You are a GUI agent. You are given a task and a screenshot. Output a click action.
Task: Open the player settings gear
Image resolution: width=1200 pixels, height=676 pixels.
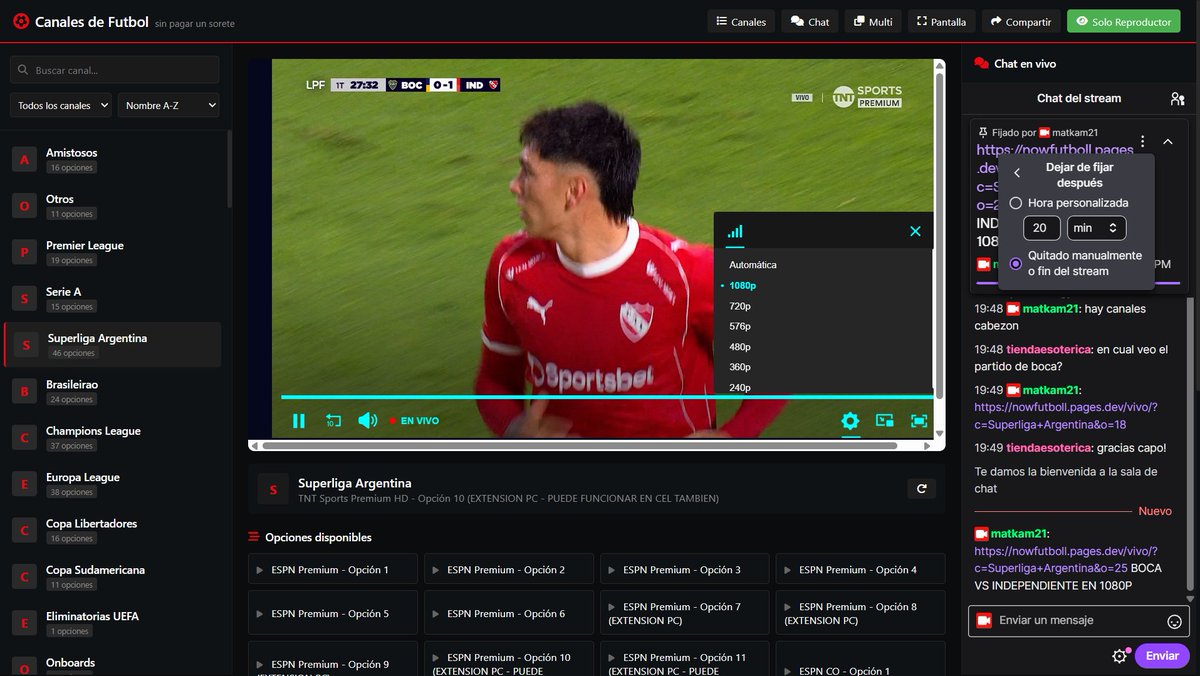[x=850, y=421]
